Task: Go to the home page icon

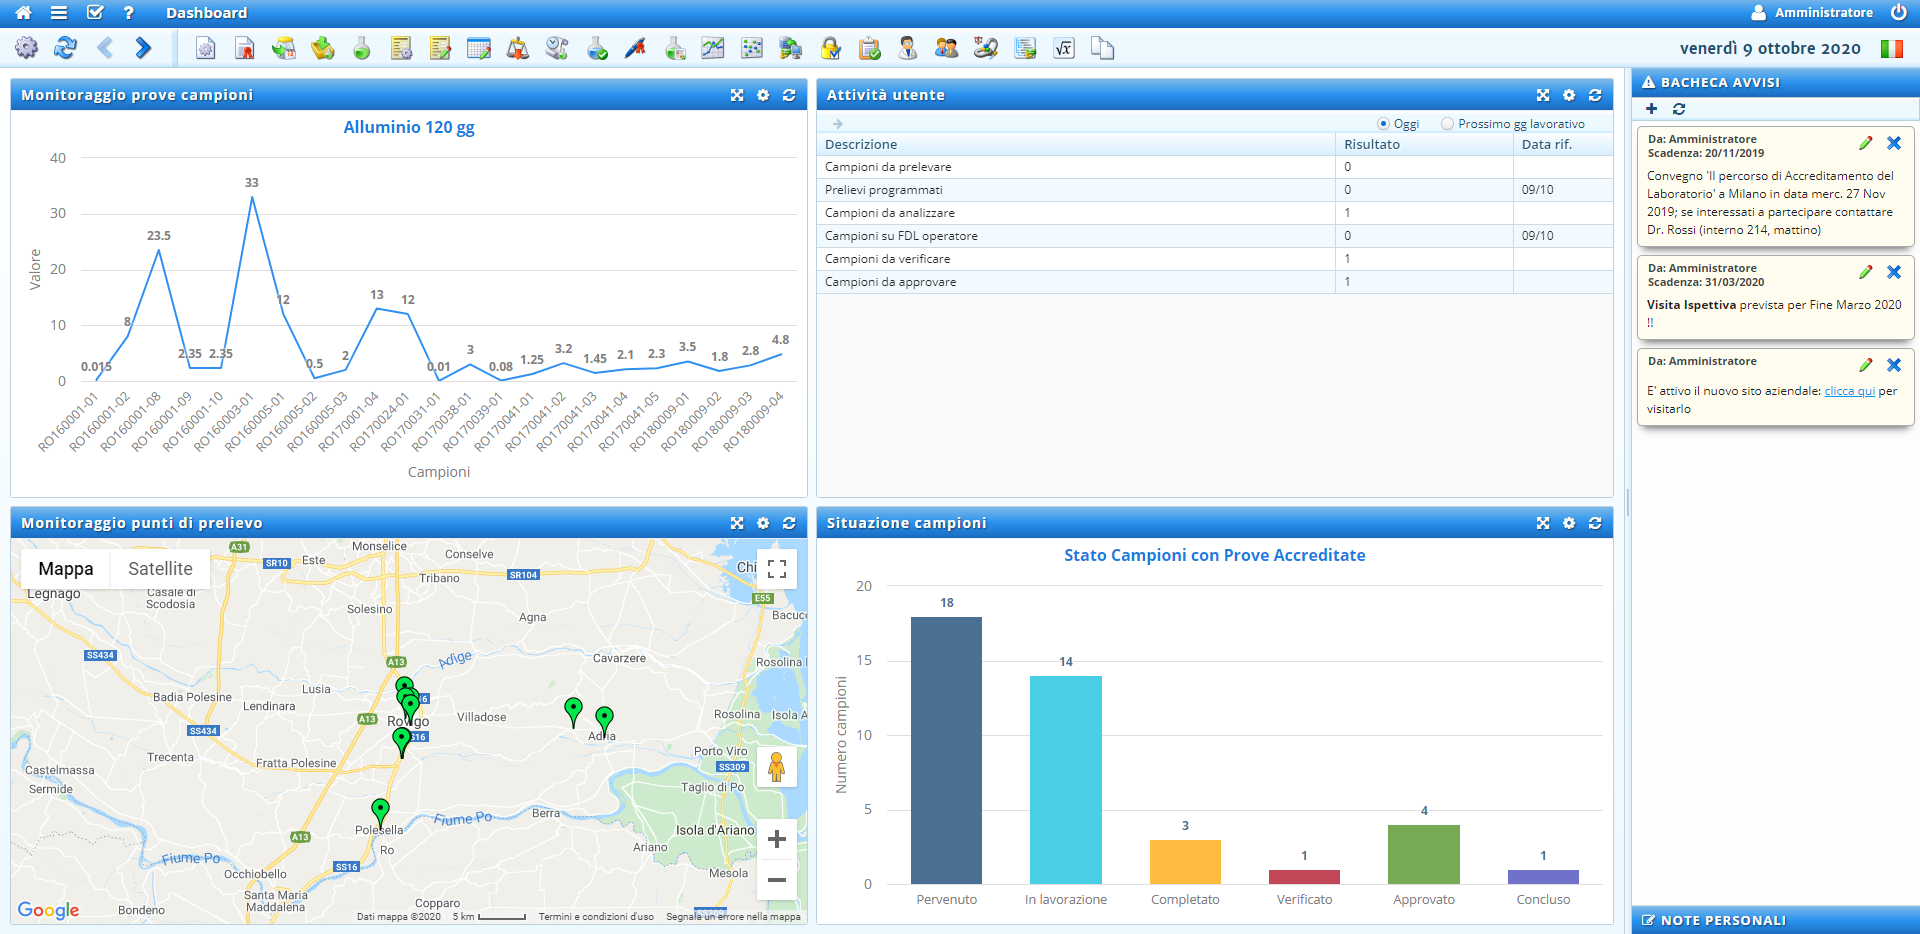Action: [23, 13]
